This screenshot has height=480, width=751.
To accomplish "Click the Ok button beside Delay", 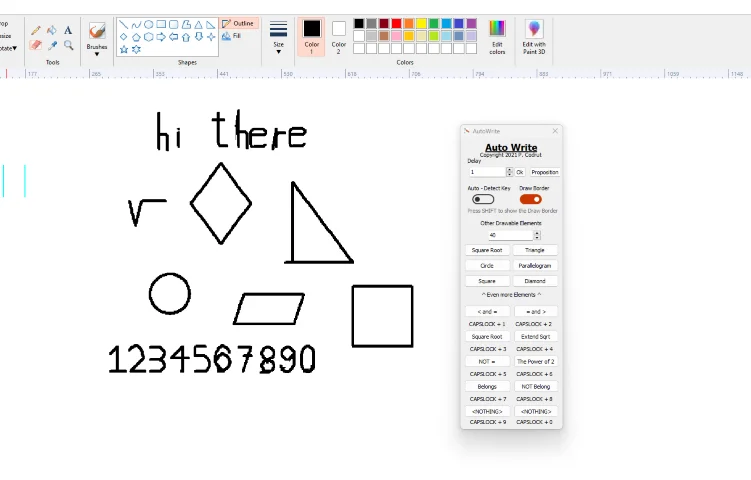I will pos(520,172).
